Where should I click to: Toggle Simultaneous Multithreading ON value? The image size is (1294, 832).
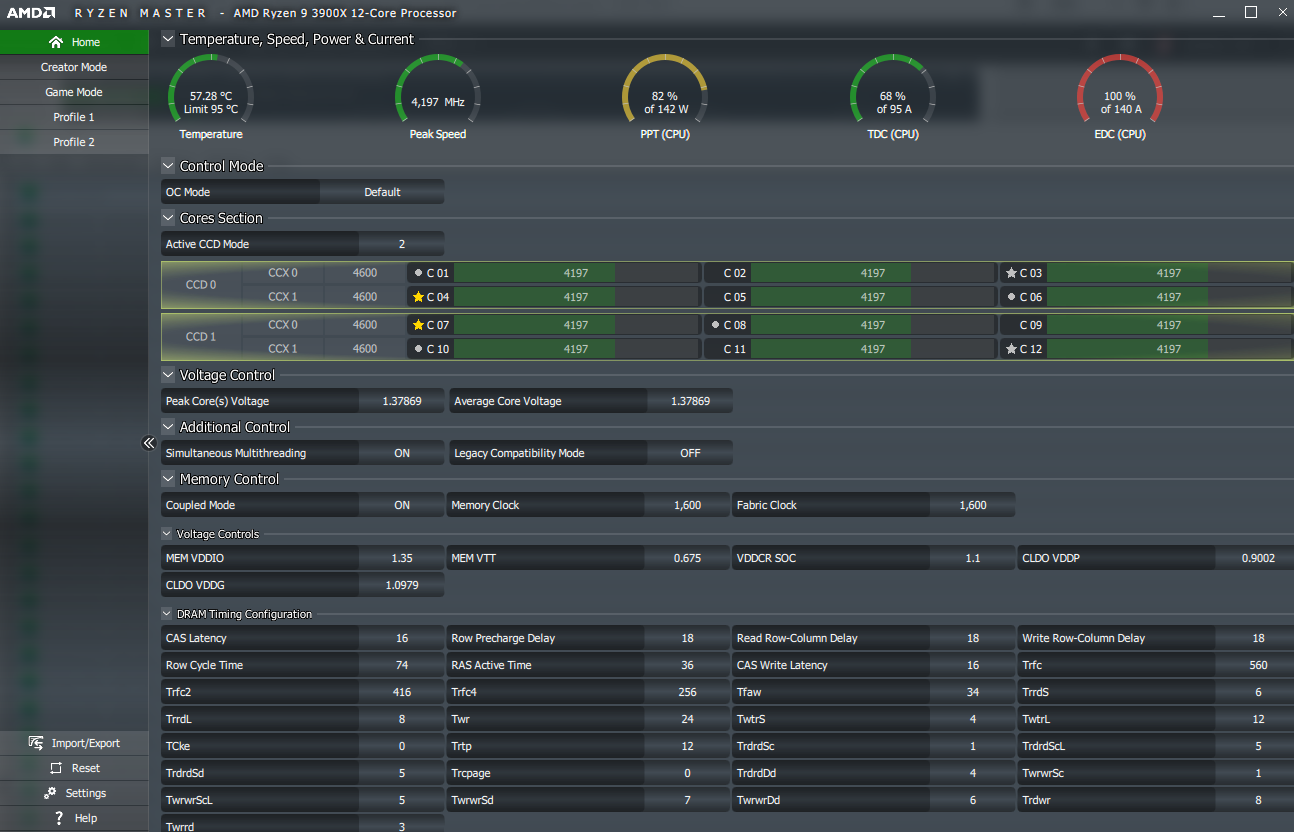(402, 453)
